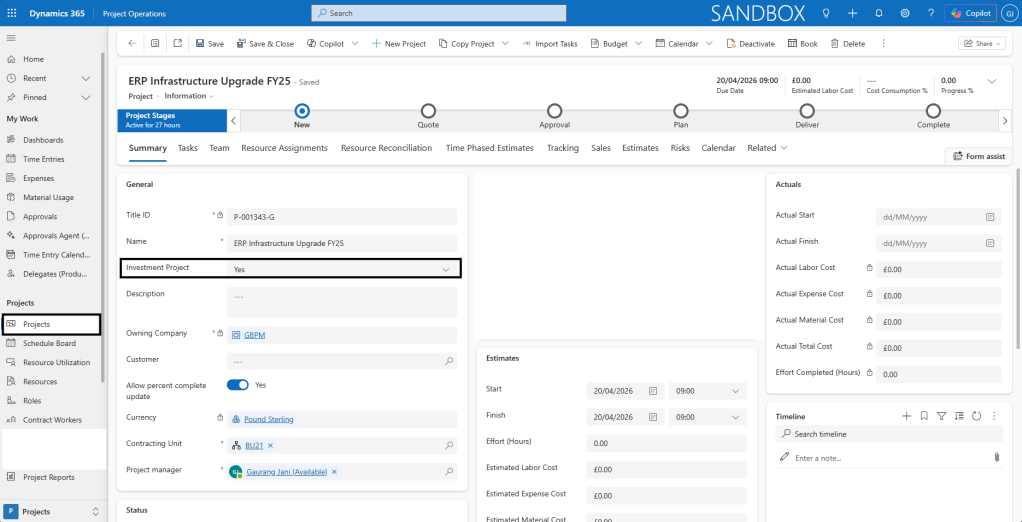Expand the Related tab chevron
The height and width of the screenshot is (522, 1022).
point(784,148)
